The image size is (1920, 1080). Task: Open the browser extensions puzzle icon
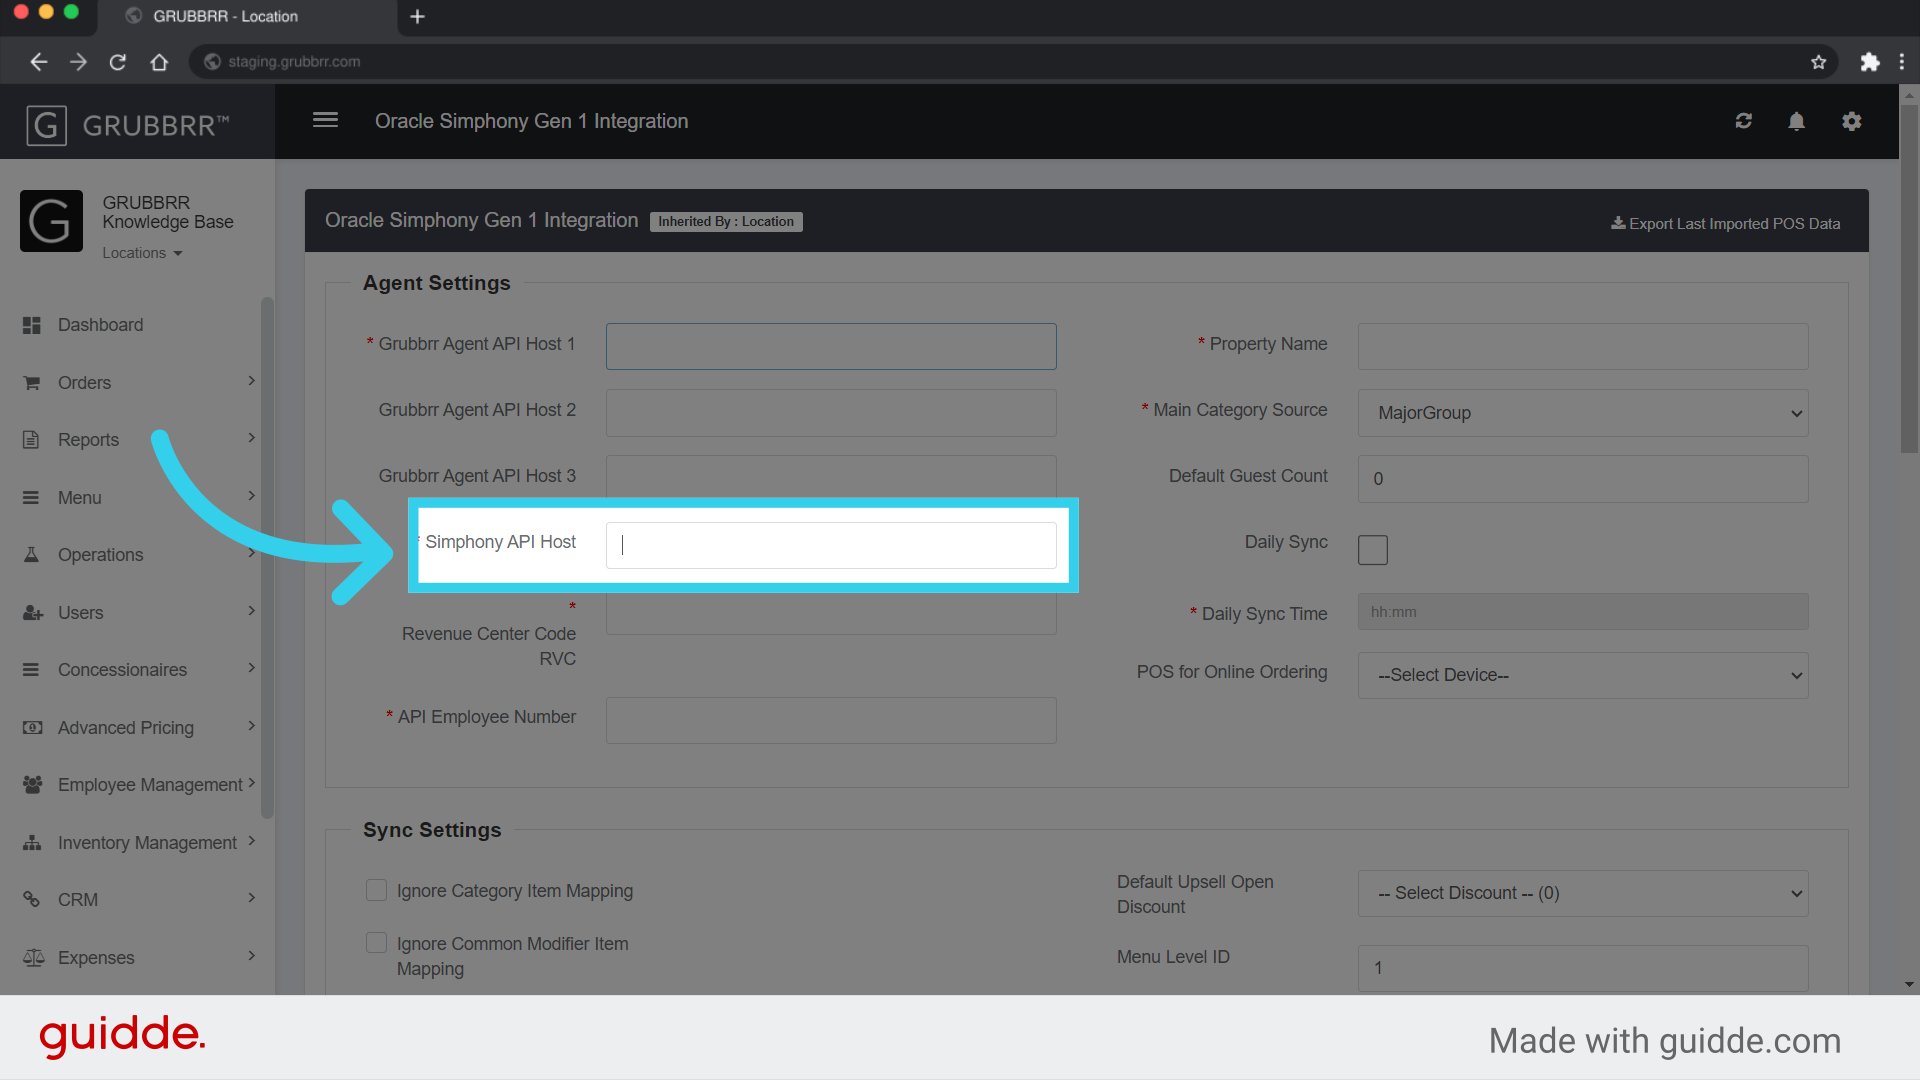click(x=1869, y=62)
